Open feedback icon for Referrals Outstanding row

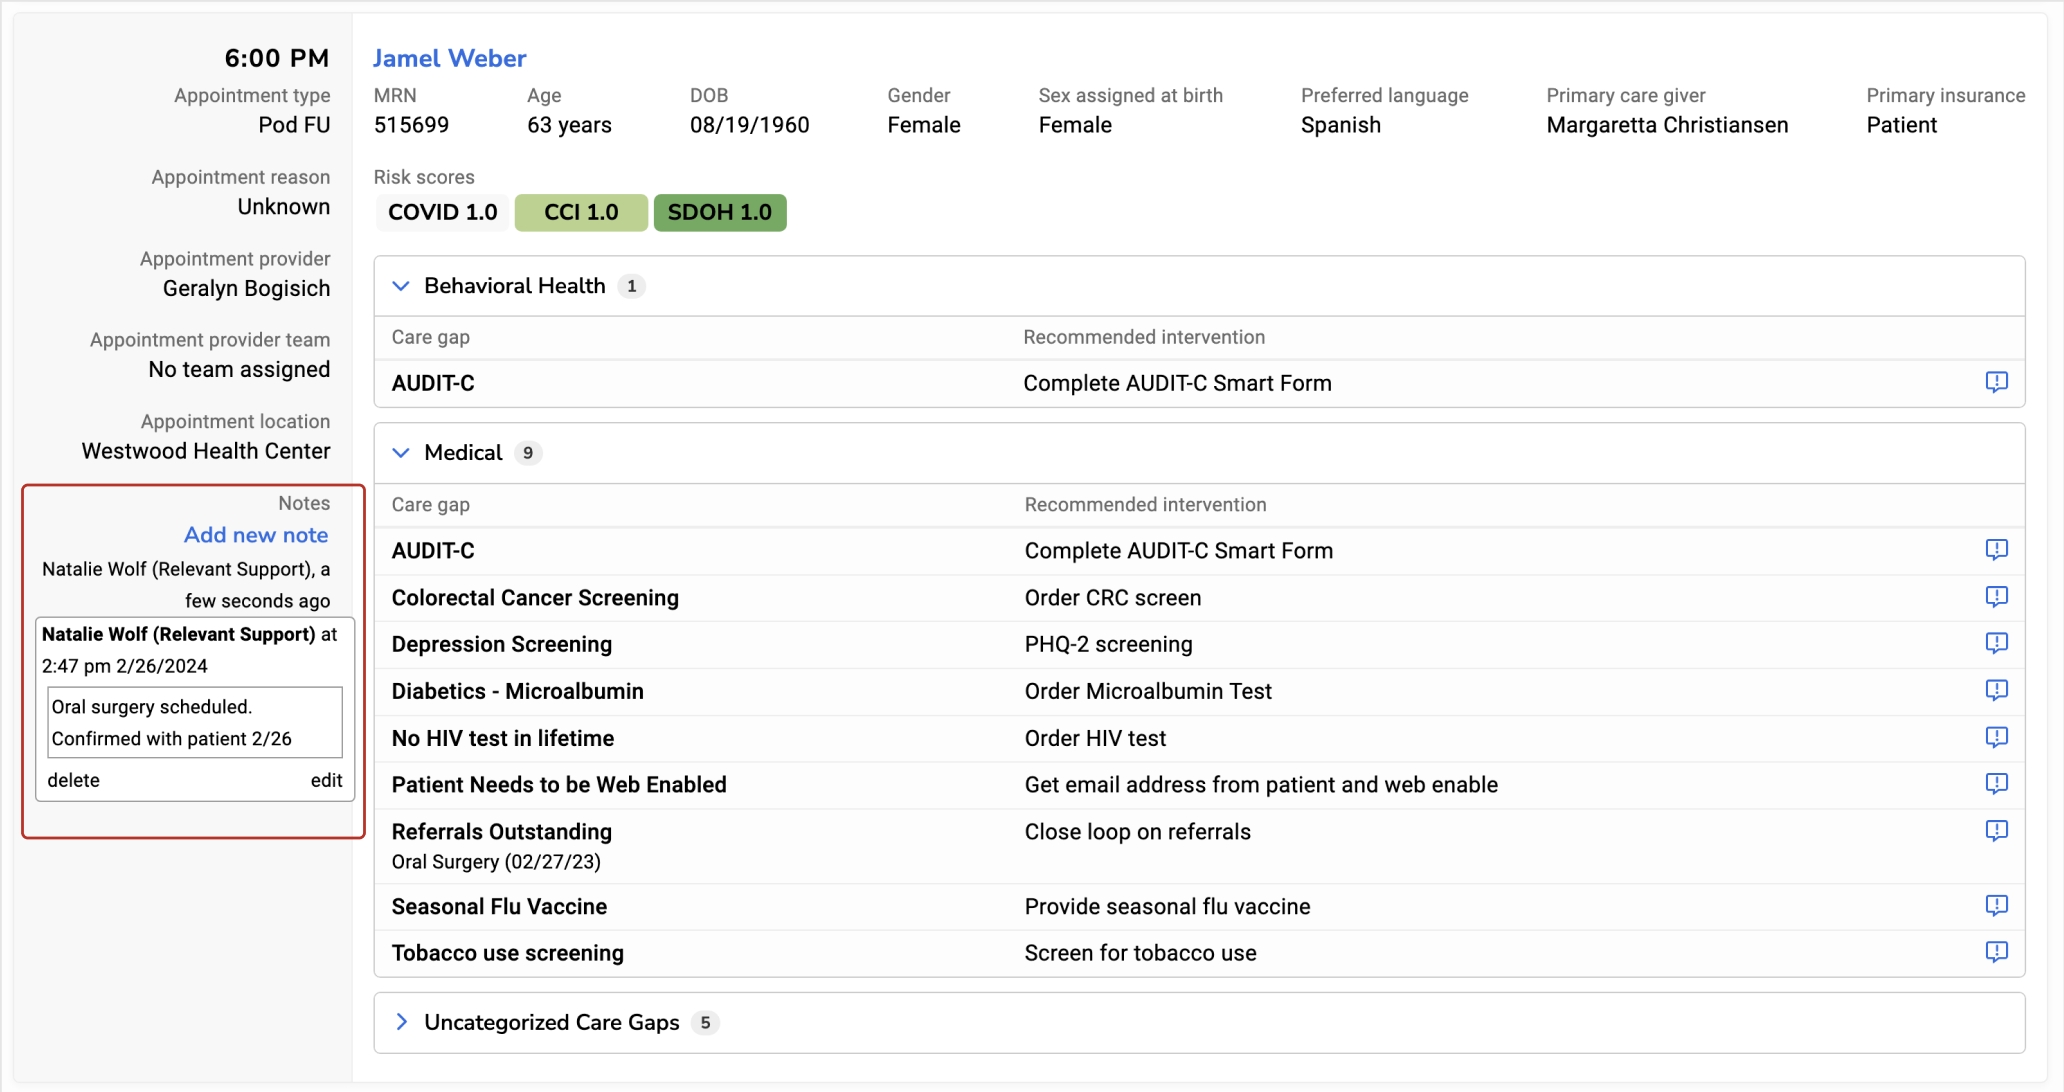pyautogui.click(x=1996, y=831)
